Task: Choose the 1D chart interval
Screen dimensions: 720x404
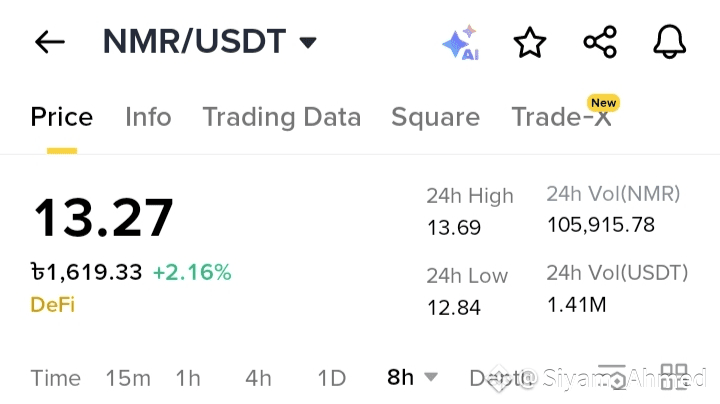Action: coord(332,378)
